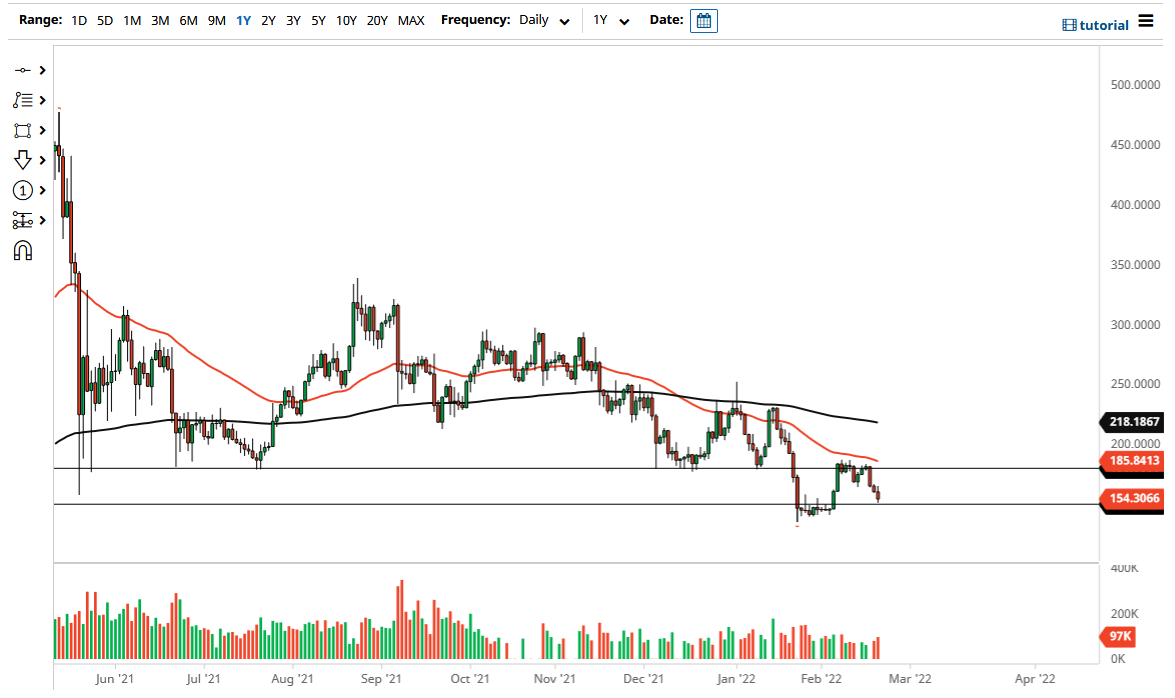Screen dimensions: 1175x698
Task: Set range to 5D
Action: coord(105,20)
